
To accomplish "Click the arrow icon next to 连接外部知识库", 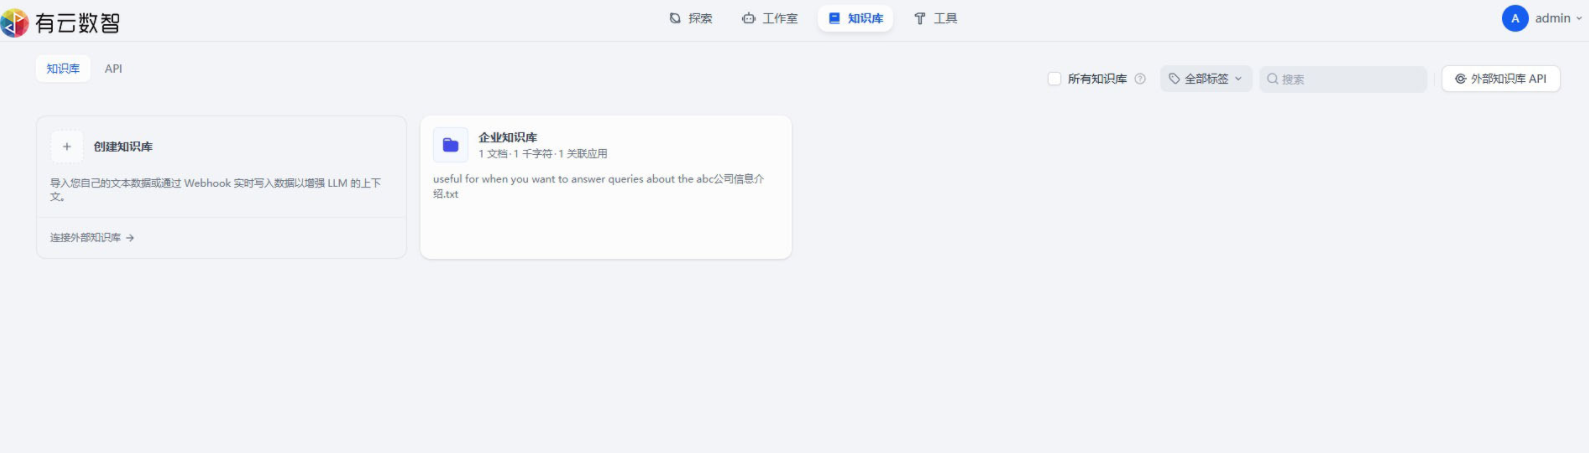I will point(130,238).
